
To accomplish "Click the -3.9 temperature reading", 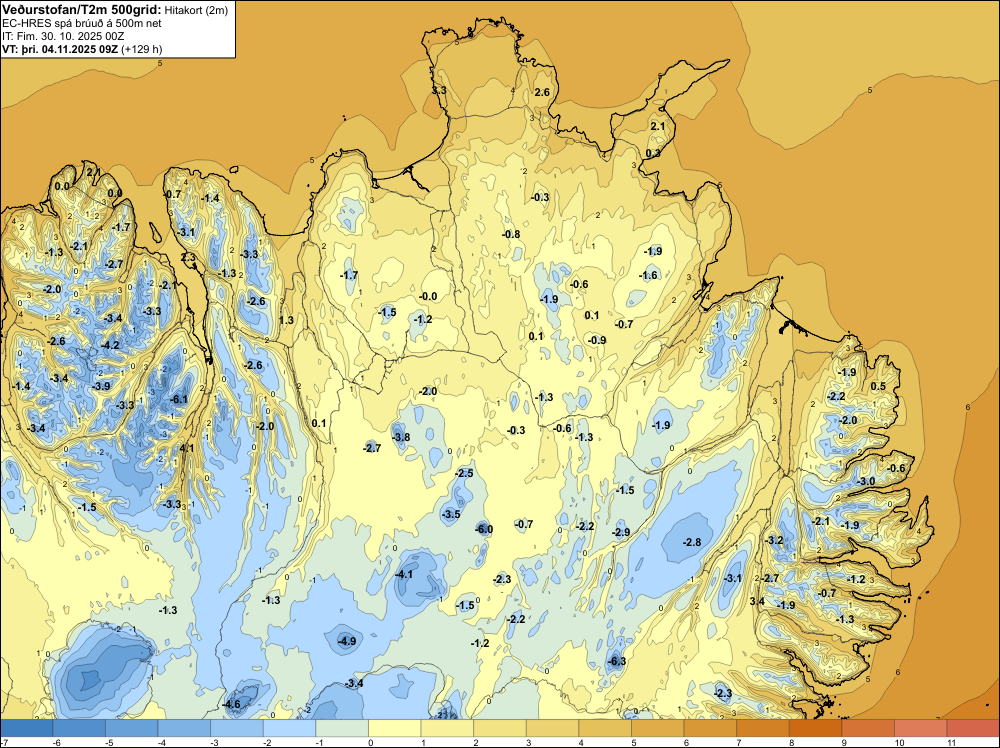I will [x=101, y=386].
